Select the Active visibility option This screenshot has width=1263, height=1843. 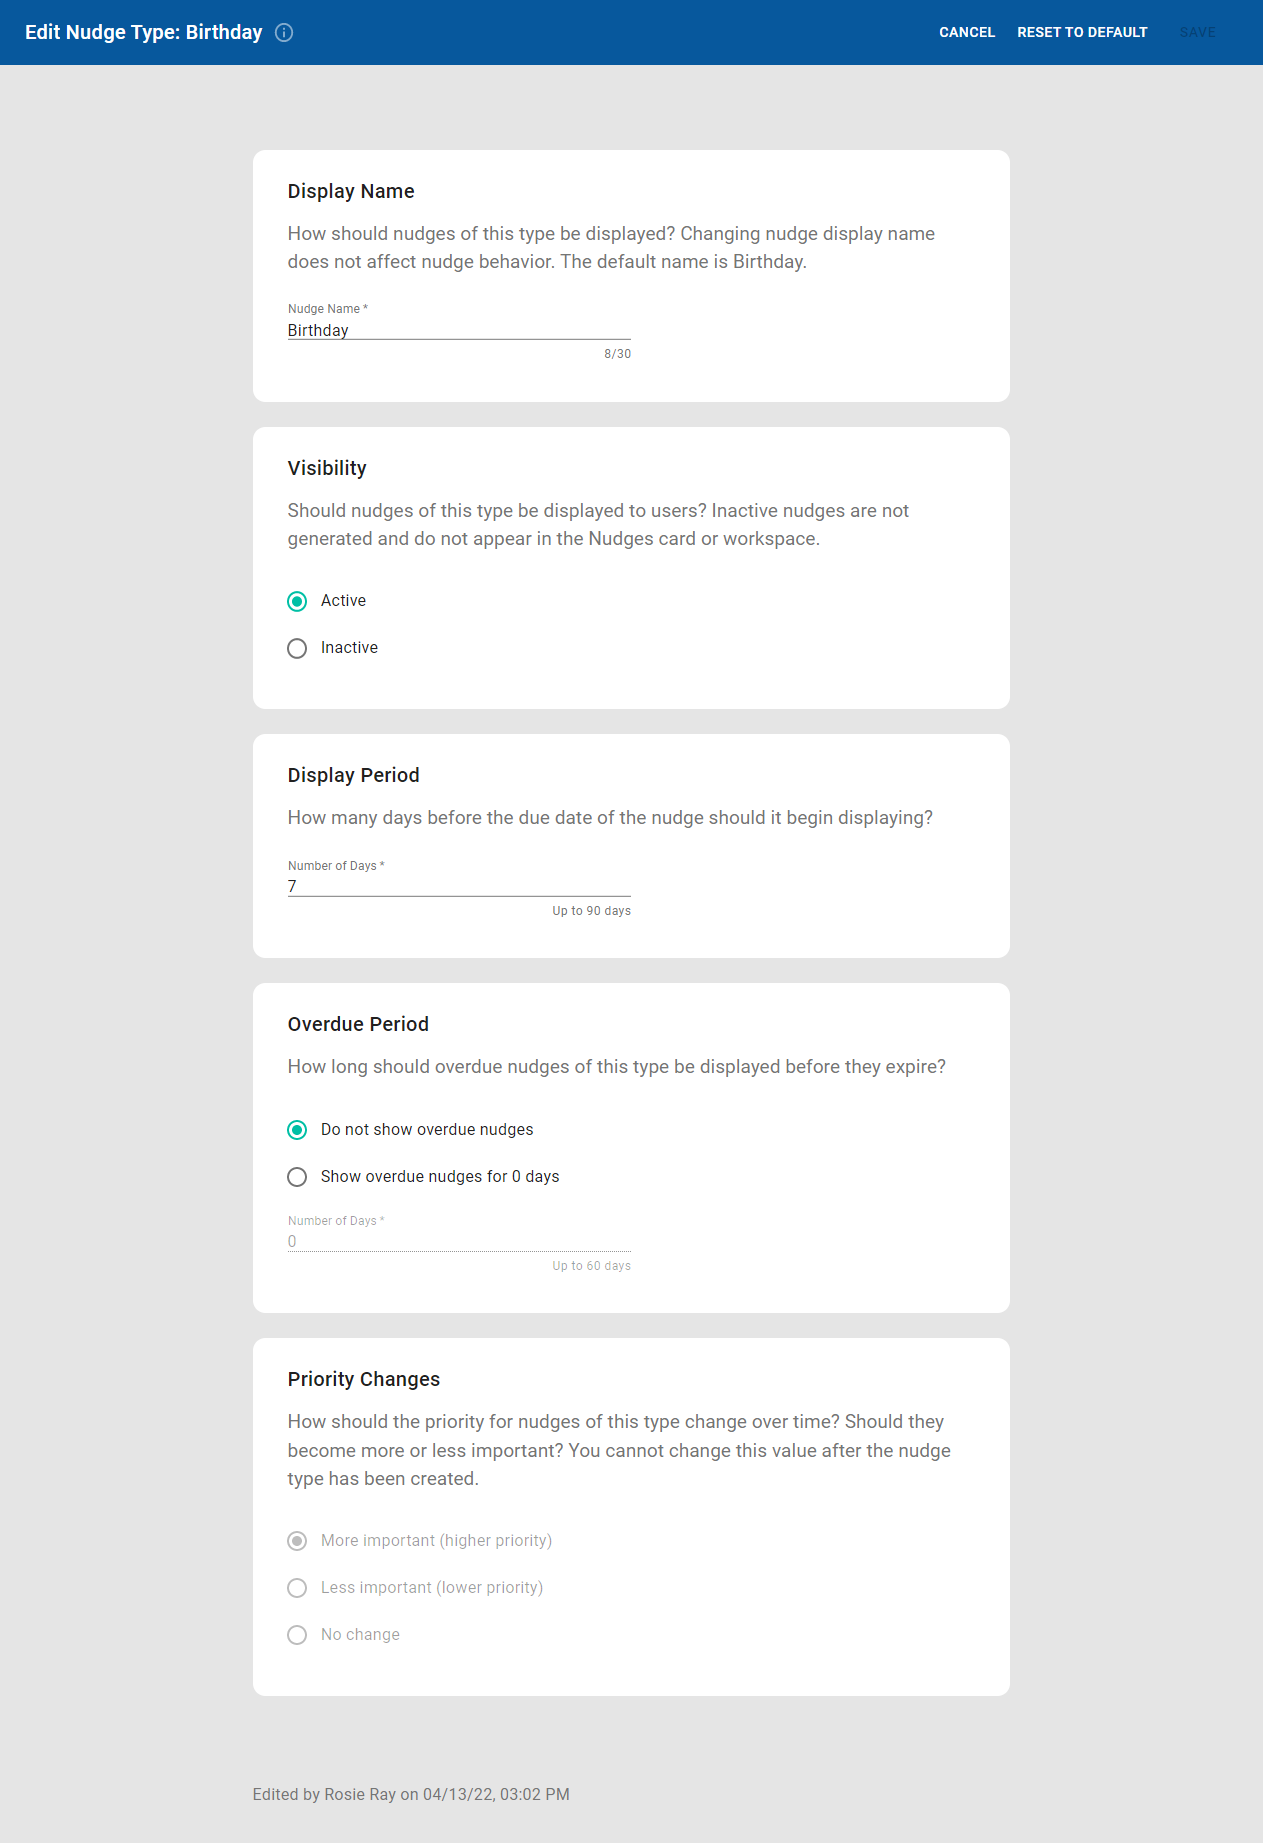[x=297, y=601]
